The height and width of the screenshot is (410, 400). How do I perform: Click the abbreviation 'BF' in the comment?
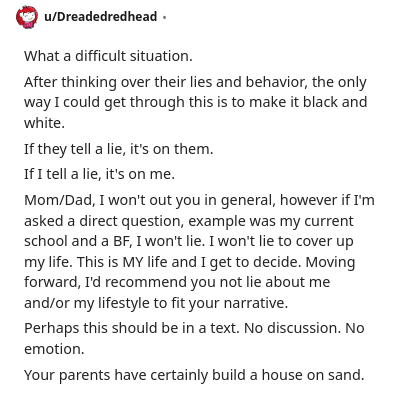point(120,241)
